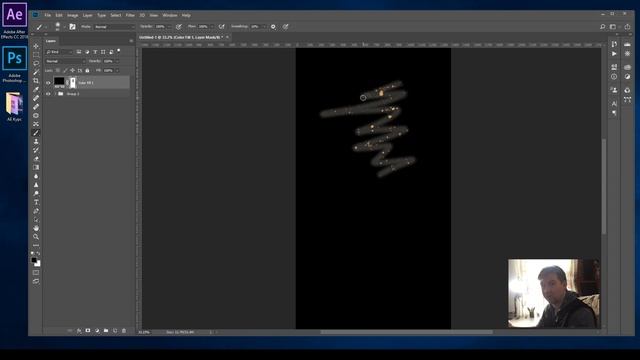Toggle airbrush build-up effects
The image size is (640, 360).
(x=222, y=27)
